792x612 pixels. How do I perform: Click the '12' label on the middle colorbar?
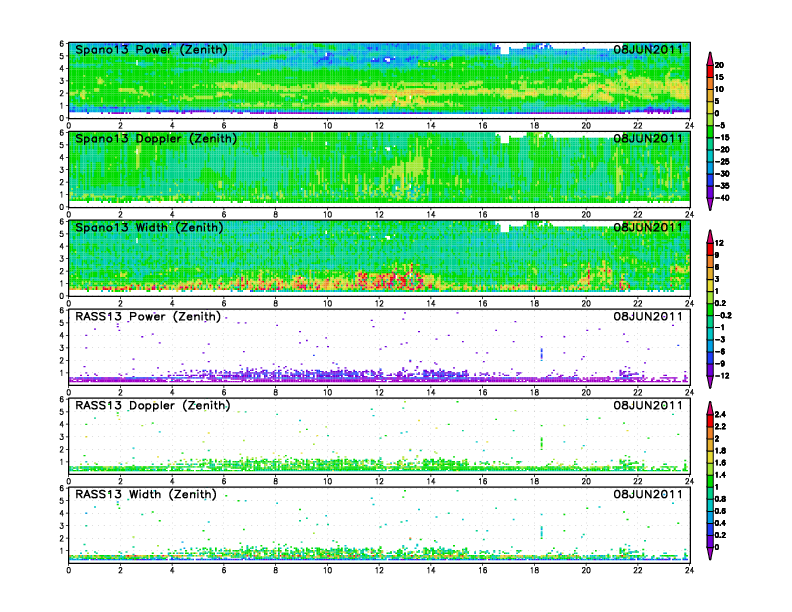point(719,243)
